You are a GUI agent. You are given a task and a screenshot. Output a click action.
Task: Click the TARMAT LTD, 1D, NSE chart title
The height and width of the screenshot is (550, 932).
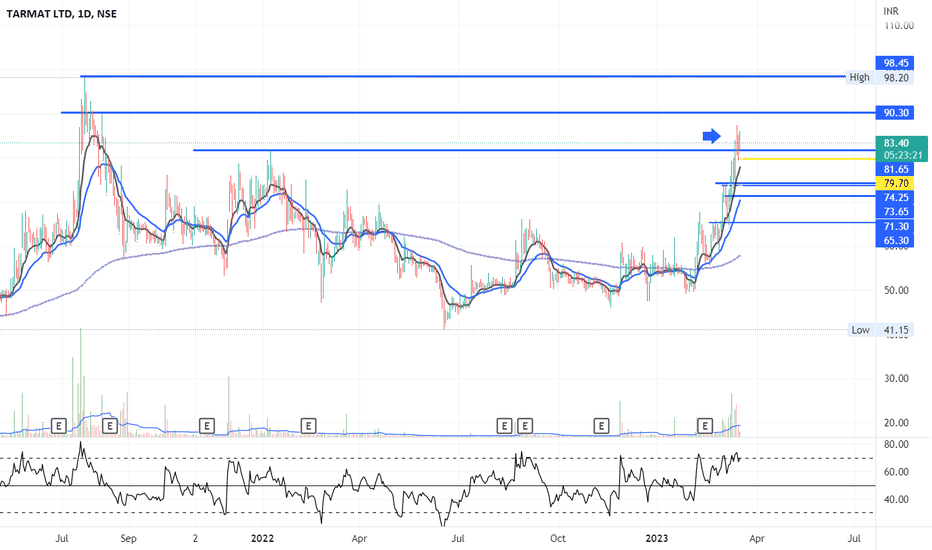(x=62, y=14)
